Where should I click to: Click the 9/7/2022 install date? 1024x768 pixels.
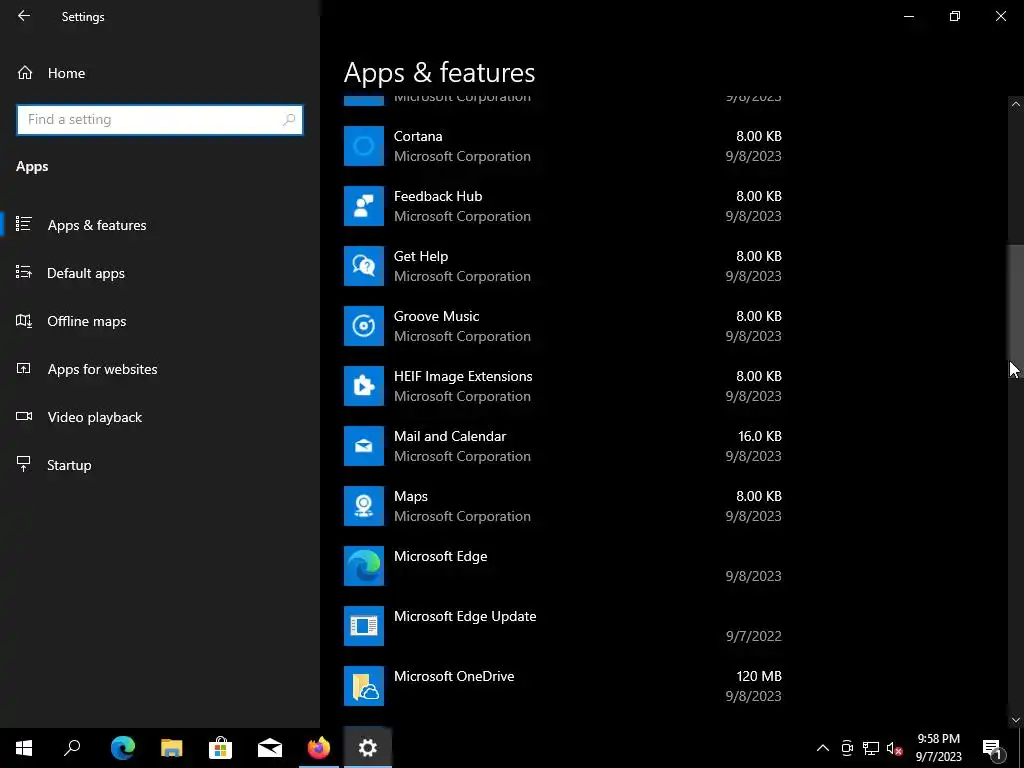[x=754, y=636]
